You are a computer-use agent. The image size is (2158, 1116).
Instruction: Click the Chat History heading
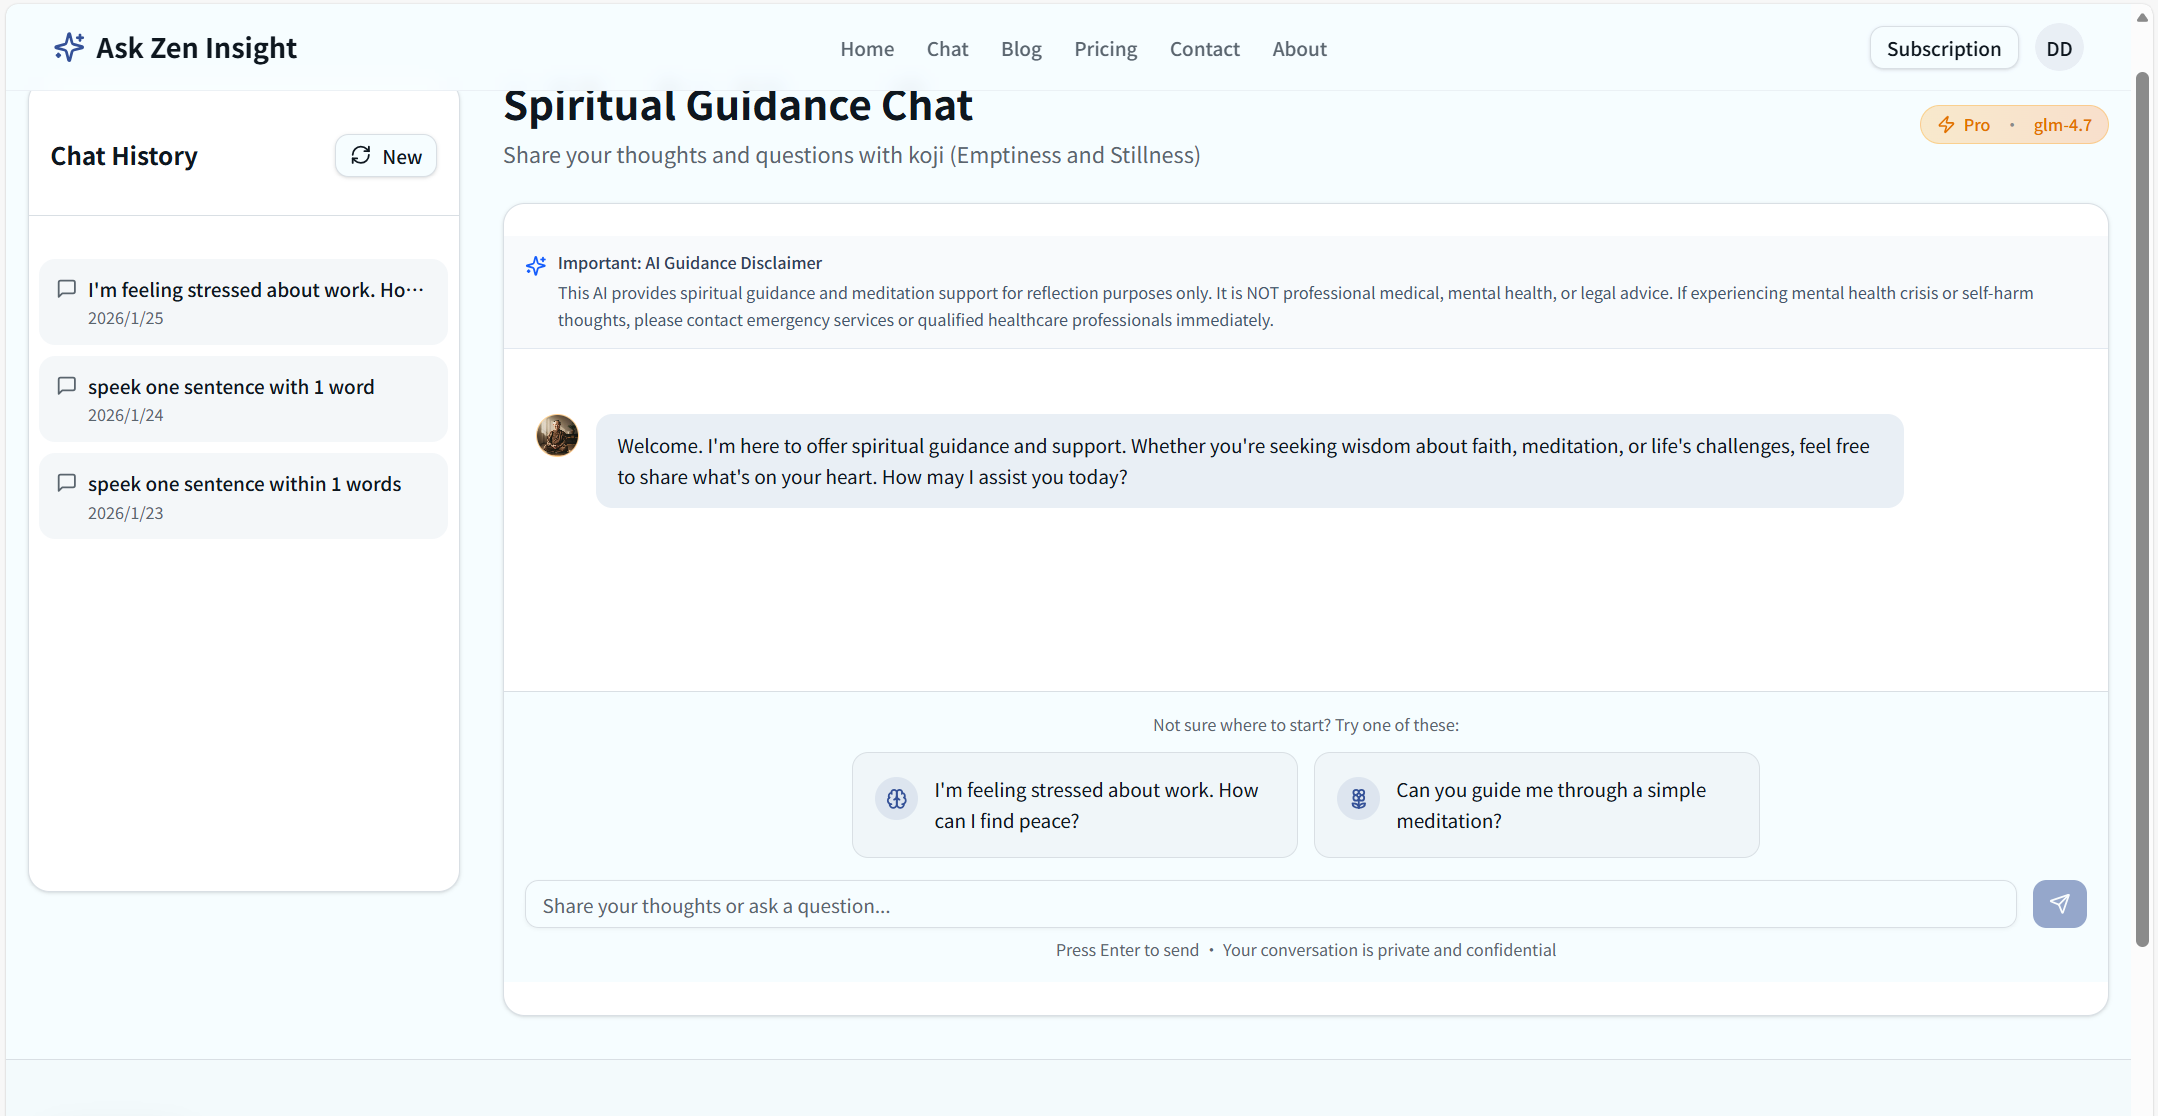pos(124,156)
